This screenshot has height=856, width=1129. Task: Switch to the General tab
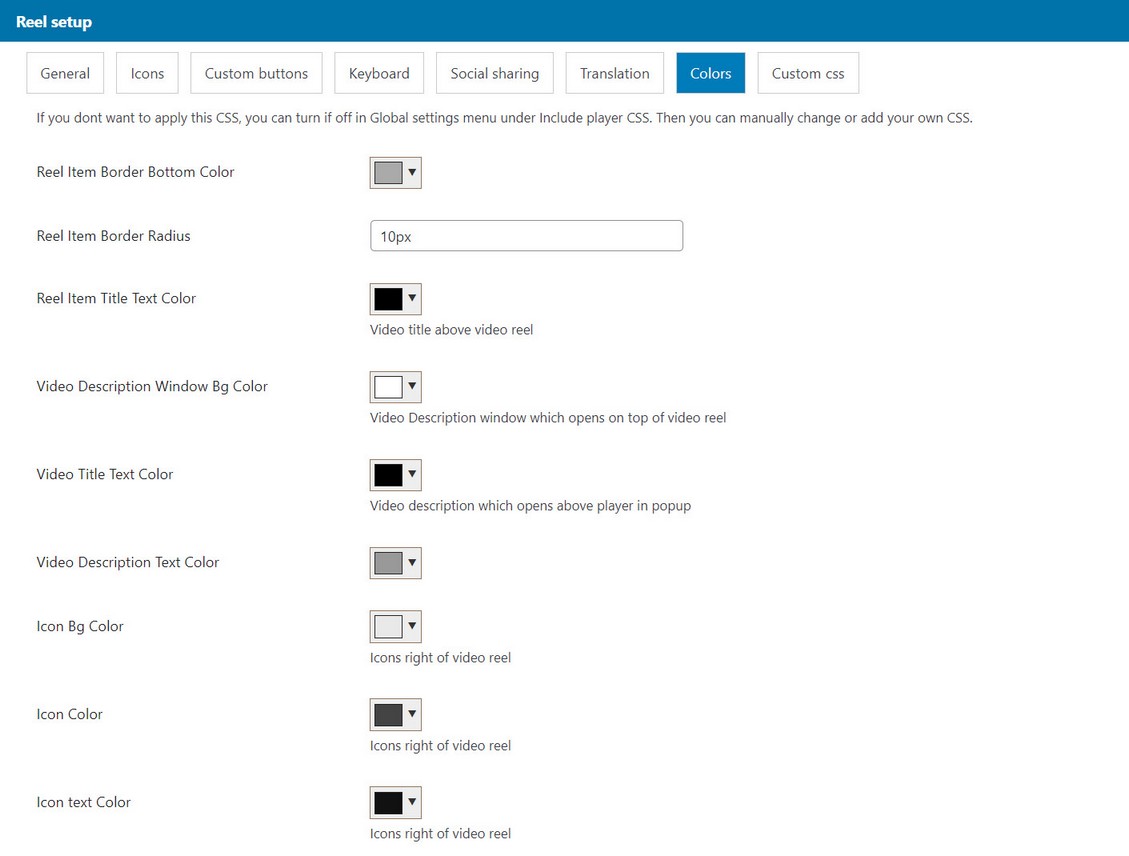pos(65,73)
